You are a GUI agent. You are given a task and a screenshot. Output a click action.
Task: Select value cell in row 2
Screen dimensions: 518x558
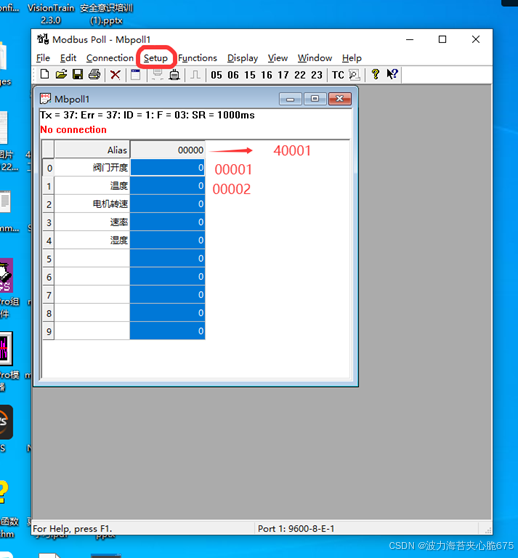pyautogui.click(x=168, y=204)
